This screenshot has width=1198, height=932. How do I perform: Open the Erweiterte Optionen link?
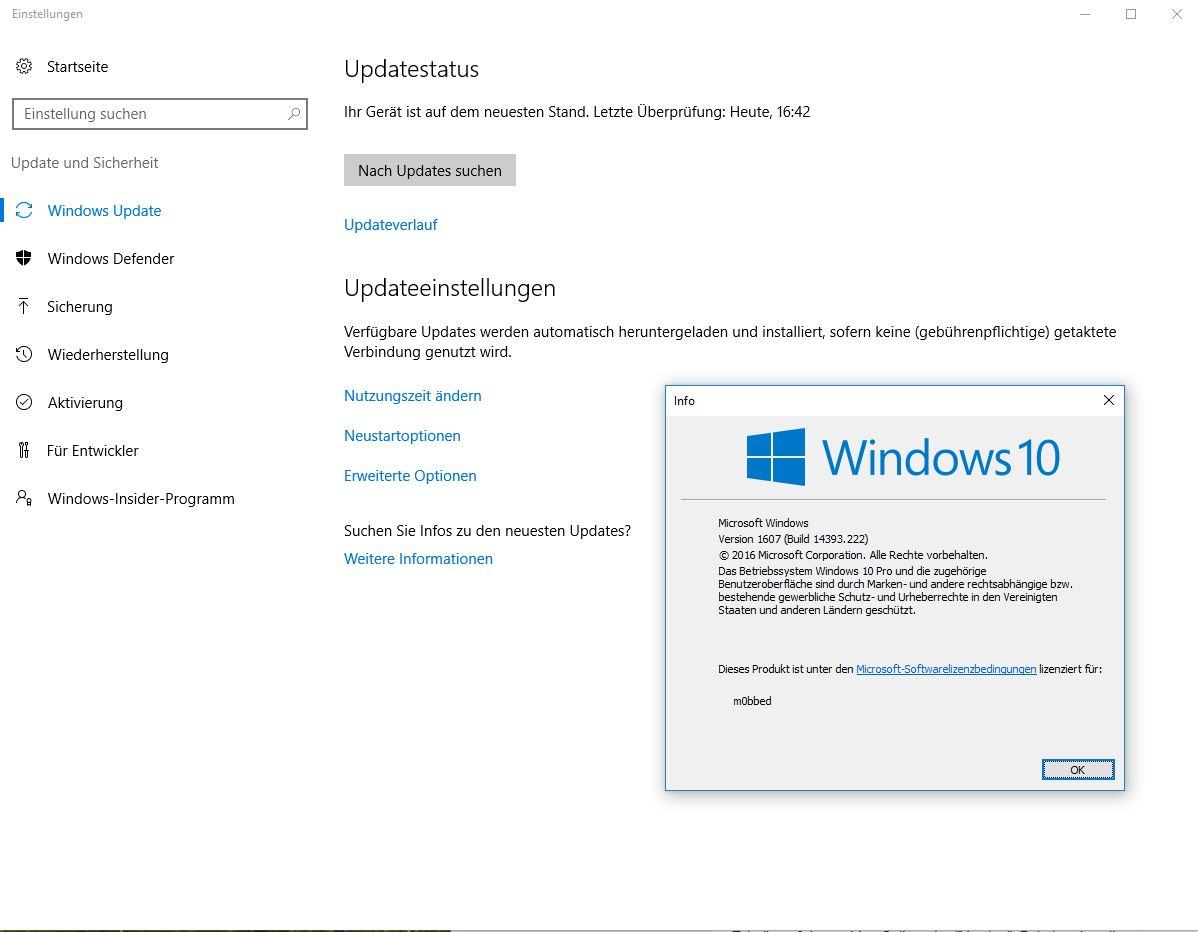coord(410,475)
